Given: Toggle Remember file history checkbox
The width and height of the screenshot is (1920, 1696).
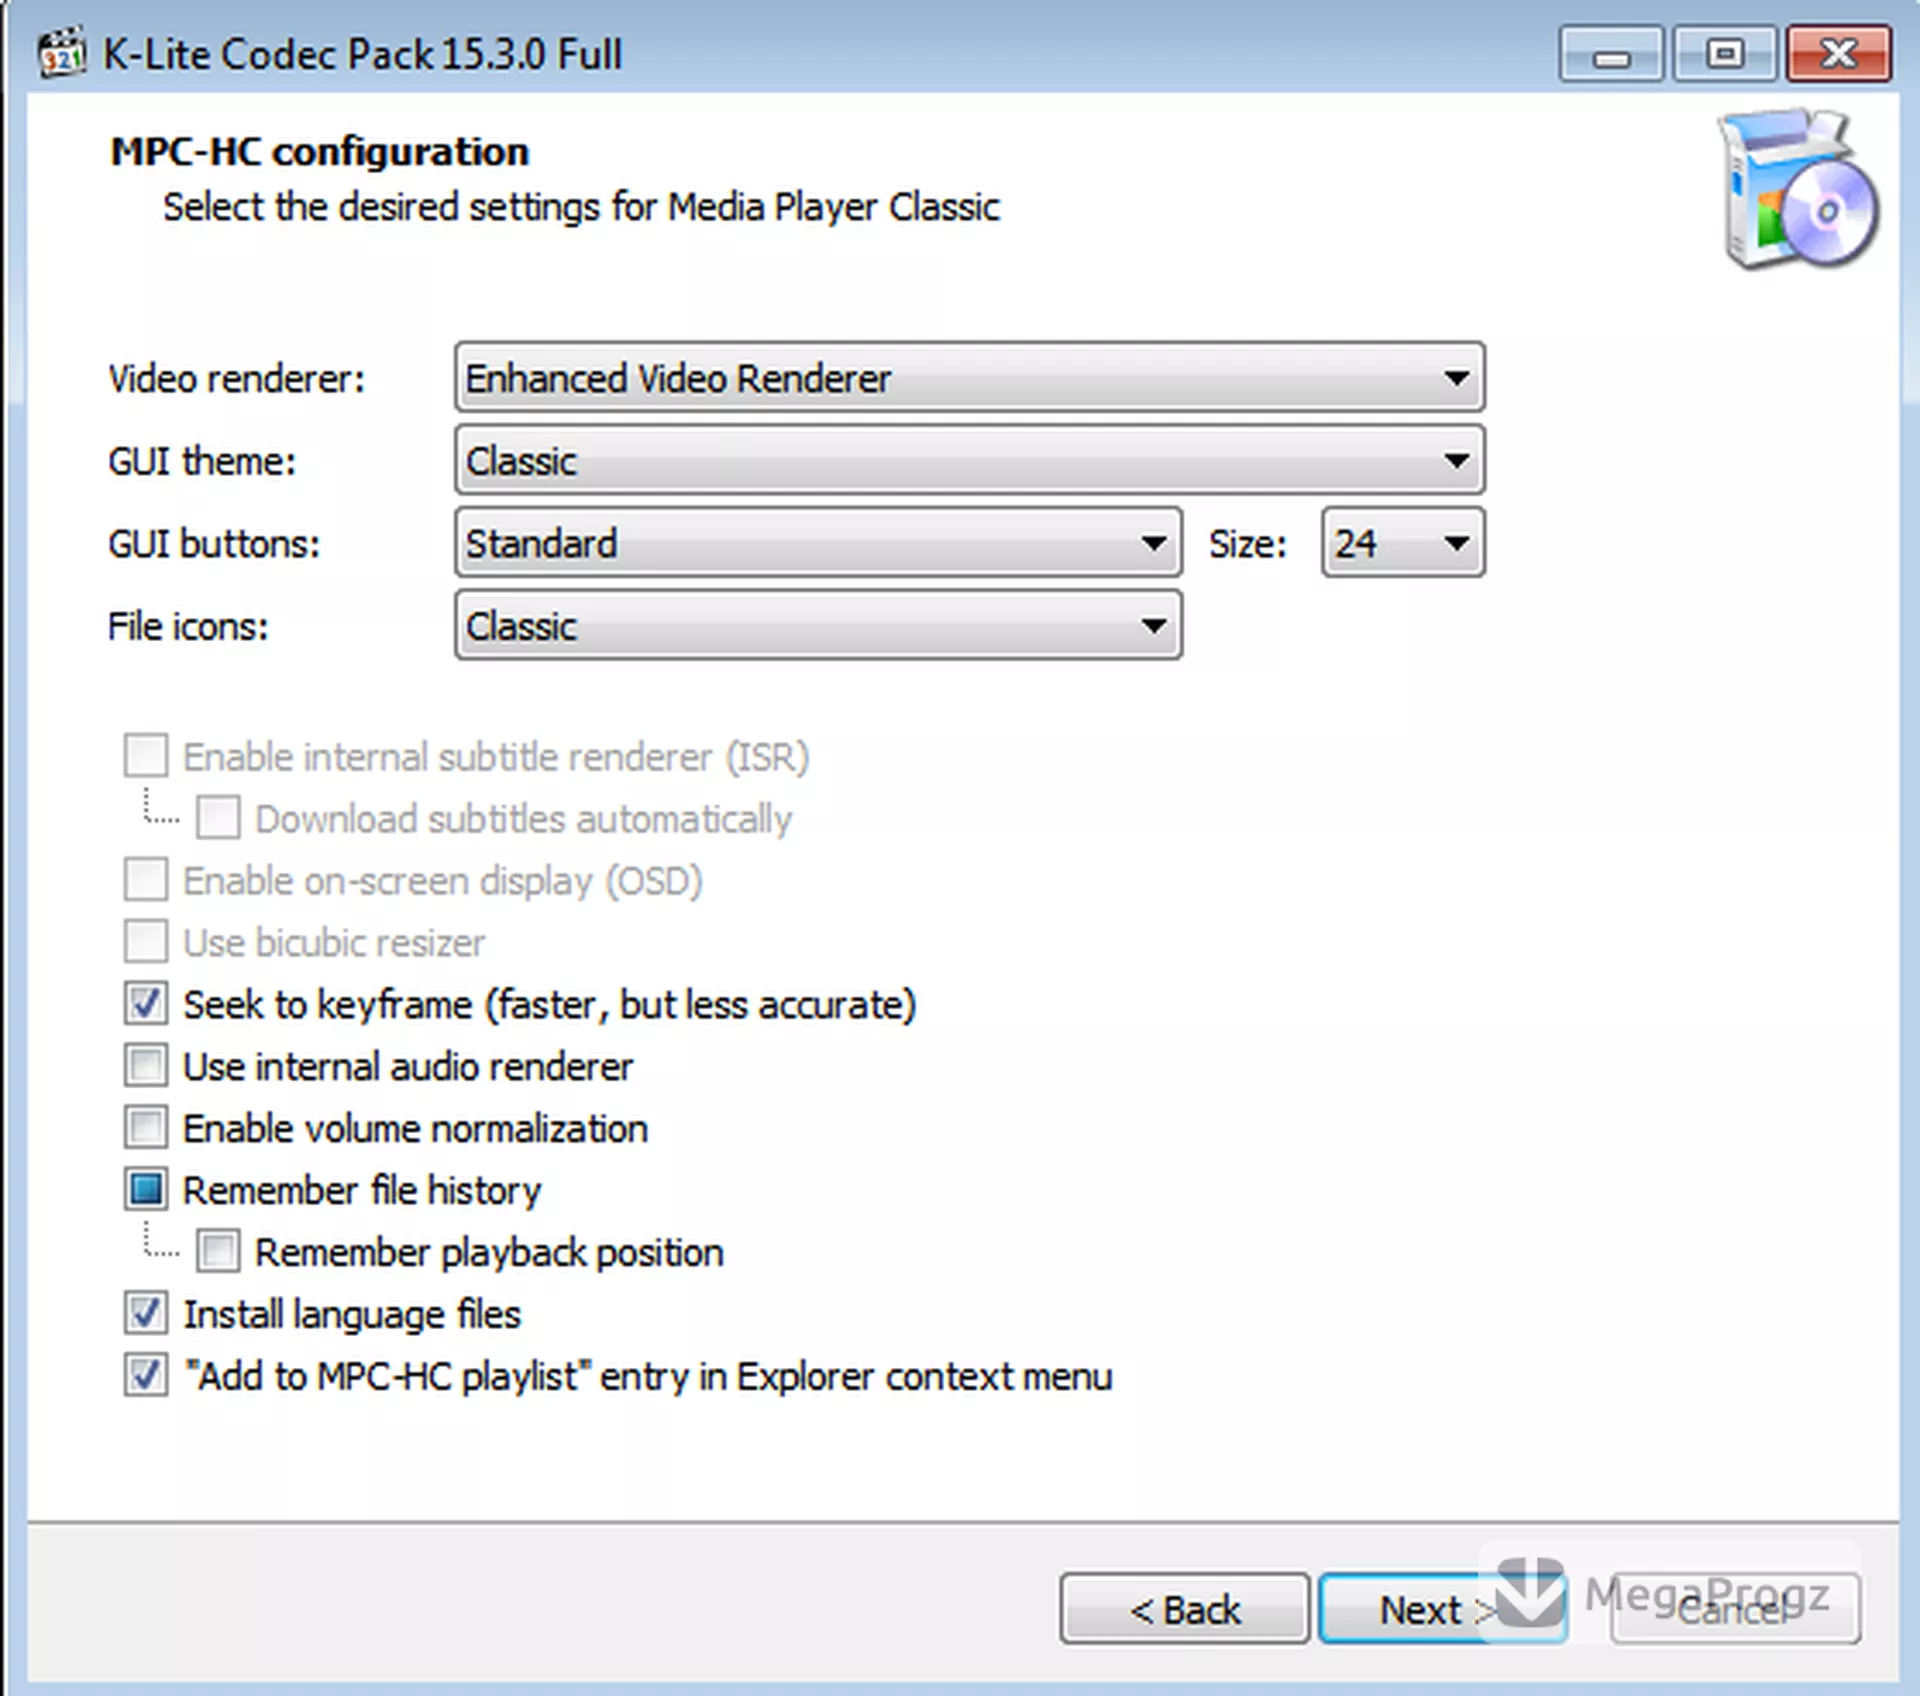Looking at the screenshot, I should (146, 1190).
